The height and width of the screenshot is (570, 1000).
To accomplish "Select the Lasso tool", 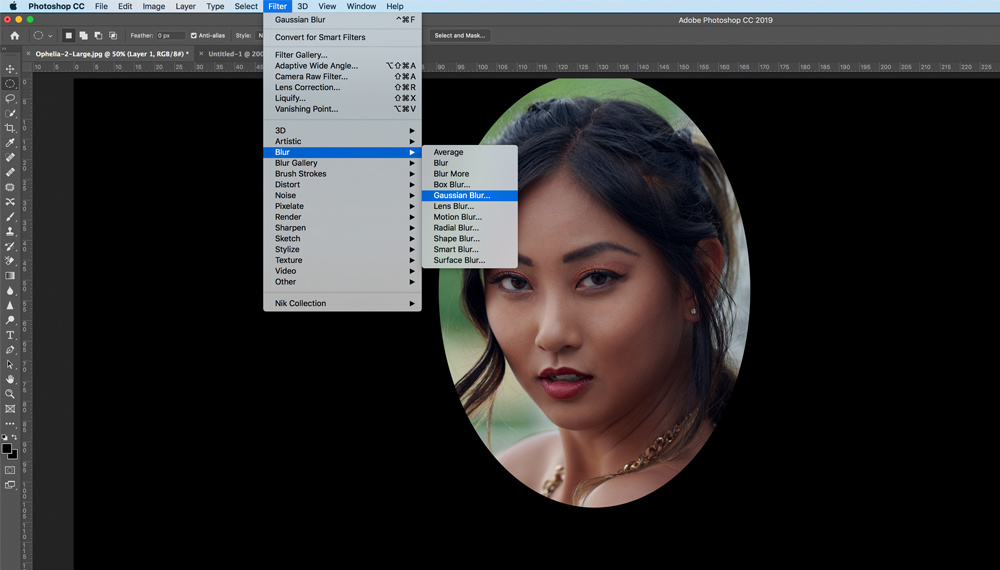I will (x=10, y=99).
